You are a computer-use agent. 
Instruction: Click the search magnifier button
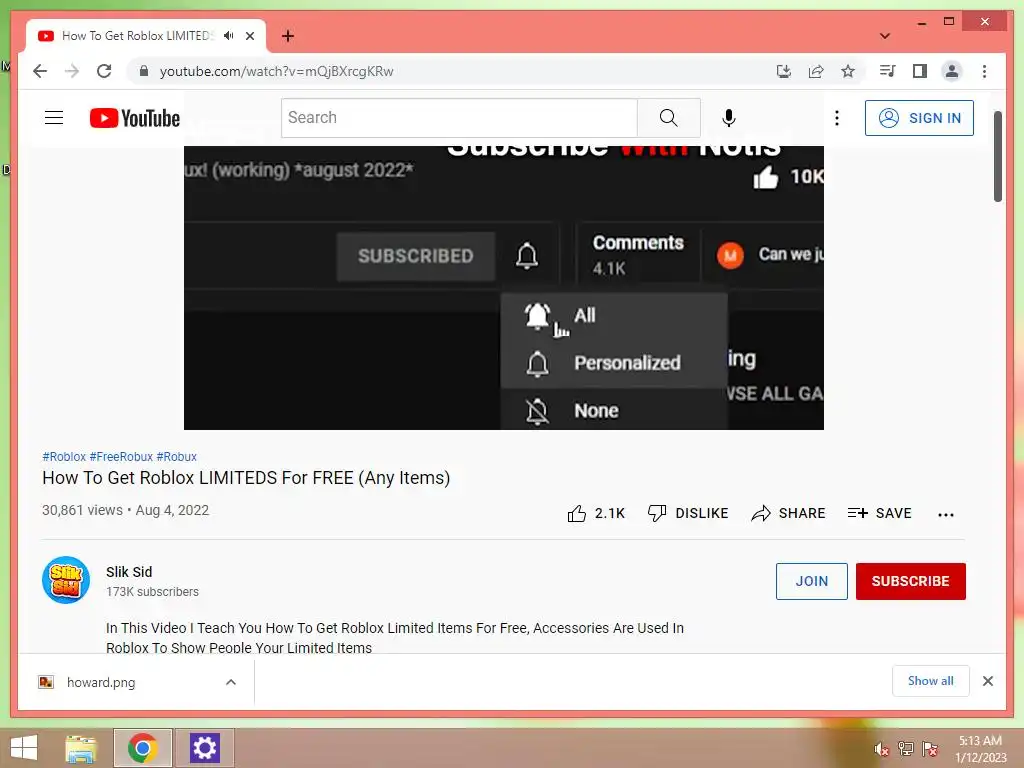[668, 118]
